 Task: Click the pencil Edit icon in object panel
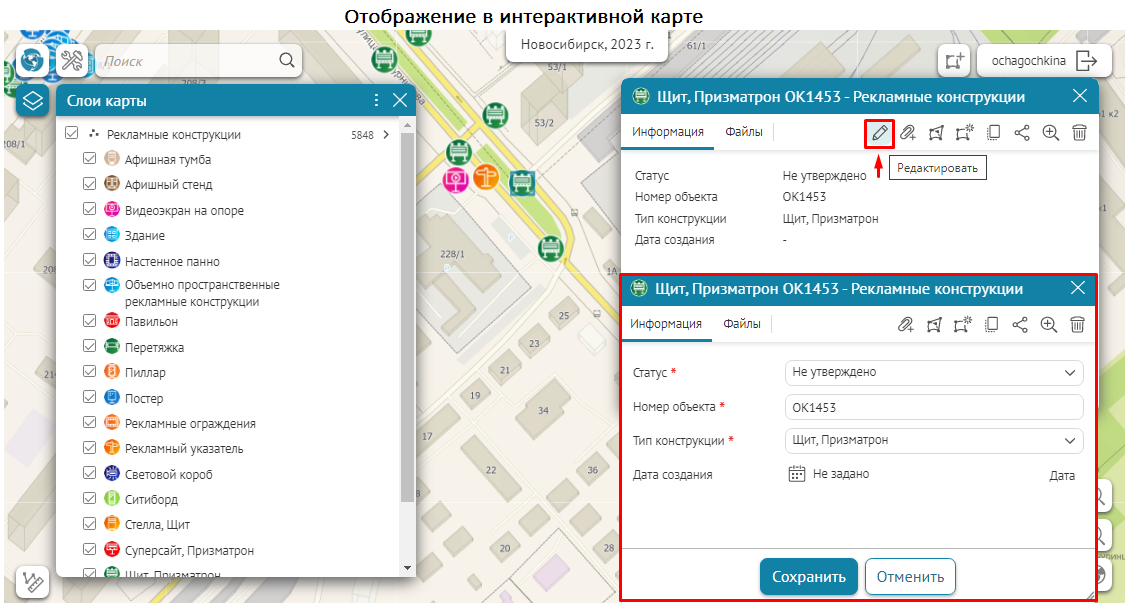pyautogui.click(x=879, y=133)
